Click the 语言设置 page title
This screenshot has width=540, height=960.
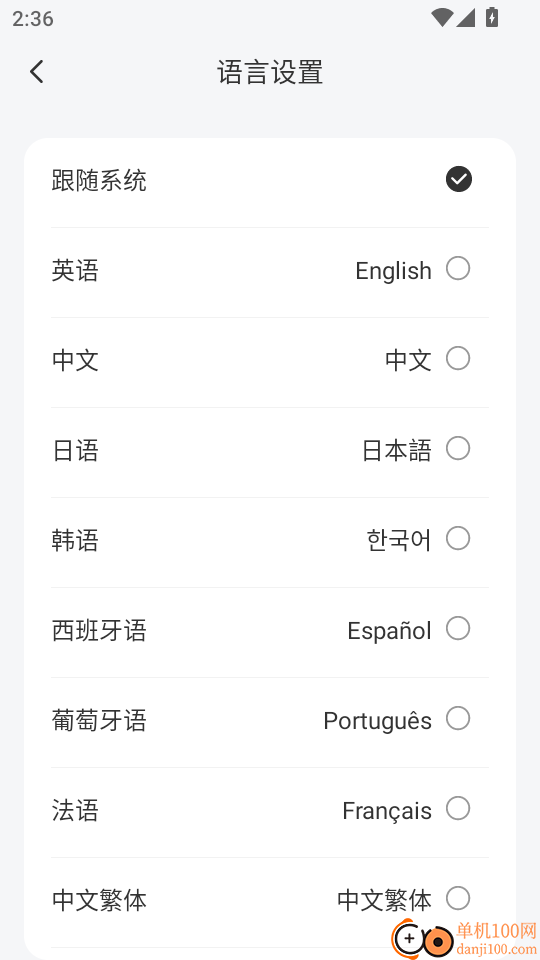270,72
